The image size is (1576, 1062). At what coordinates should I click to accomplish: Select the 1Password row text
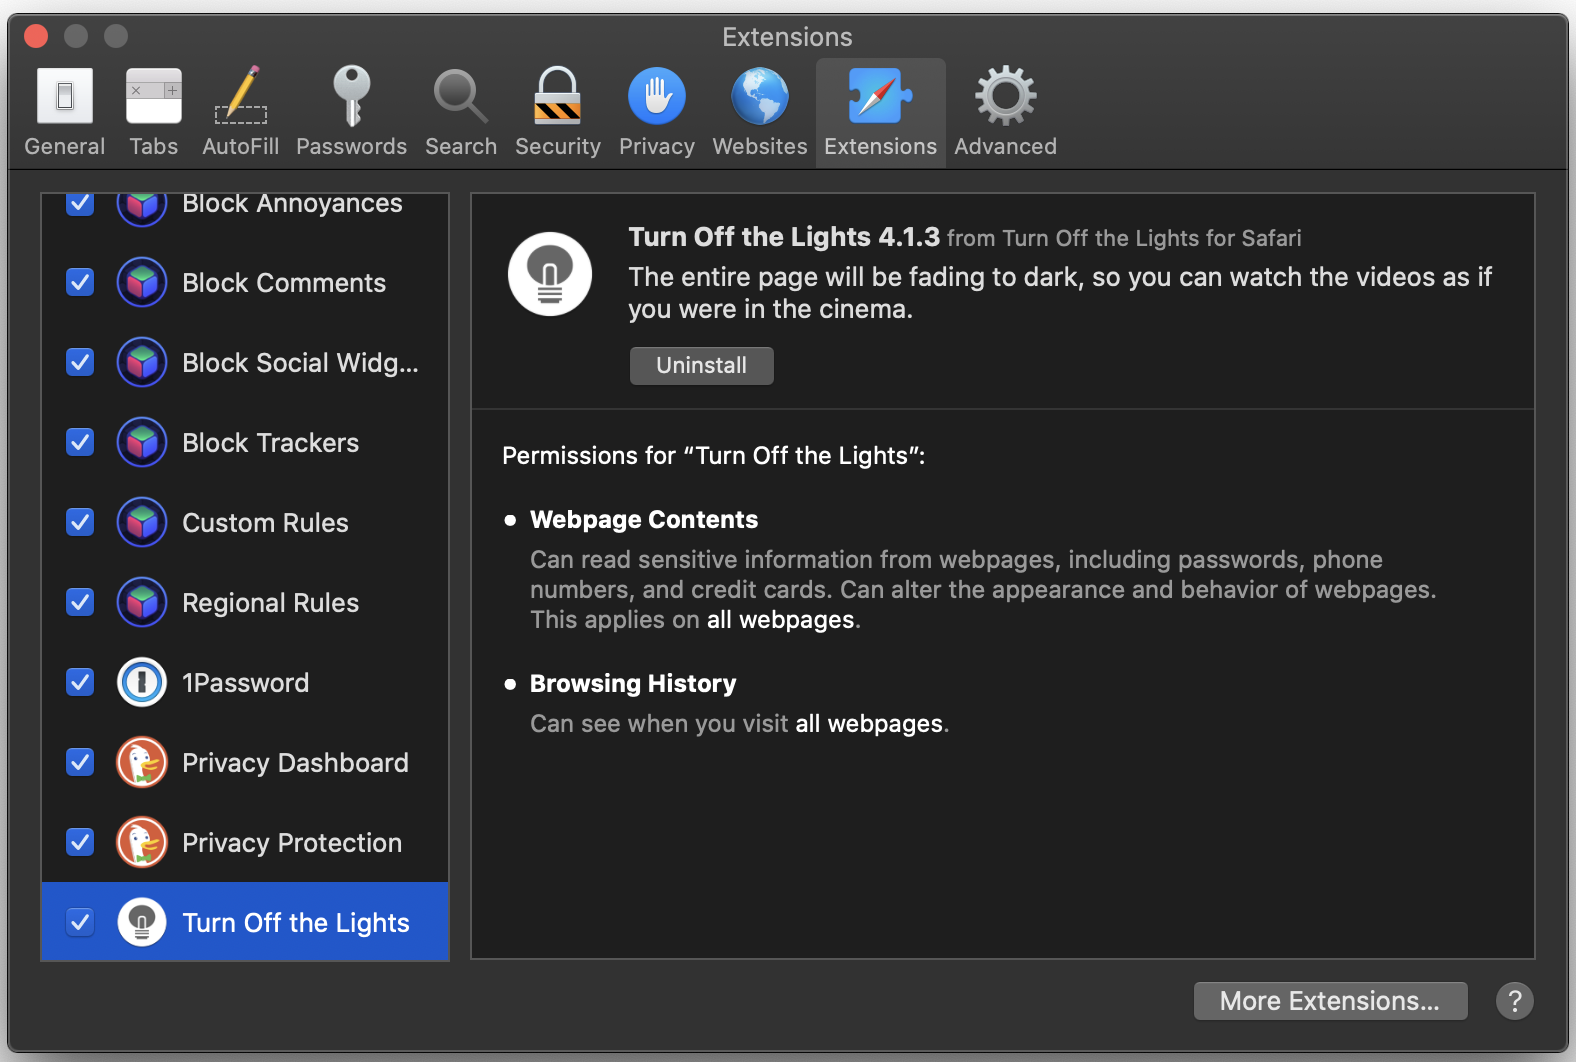point(246,683)
